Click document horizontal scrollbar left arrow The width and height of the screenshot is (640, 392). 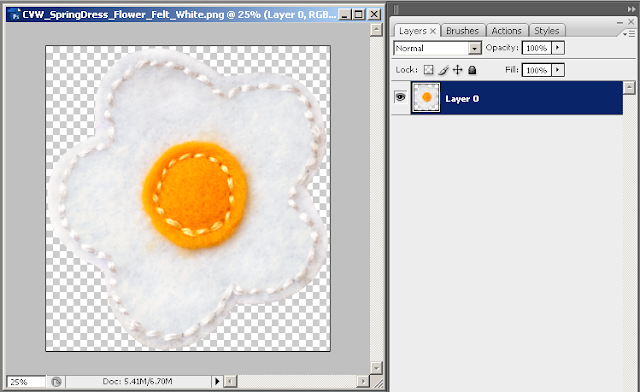tap(231, 381)
